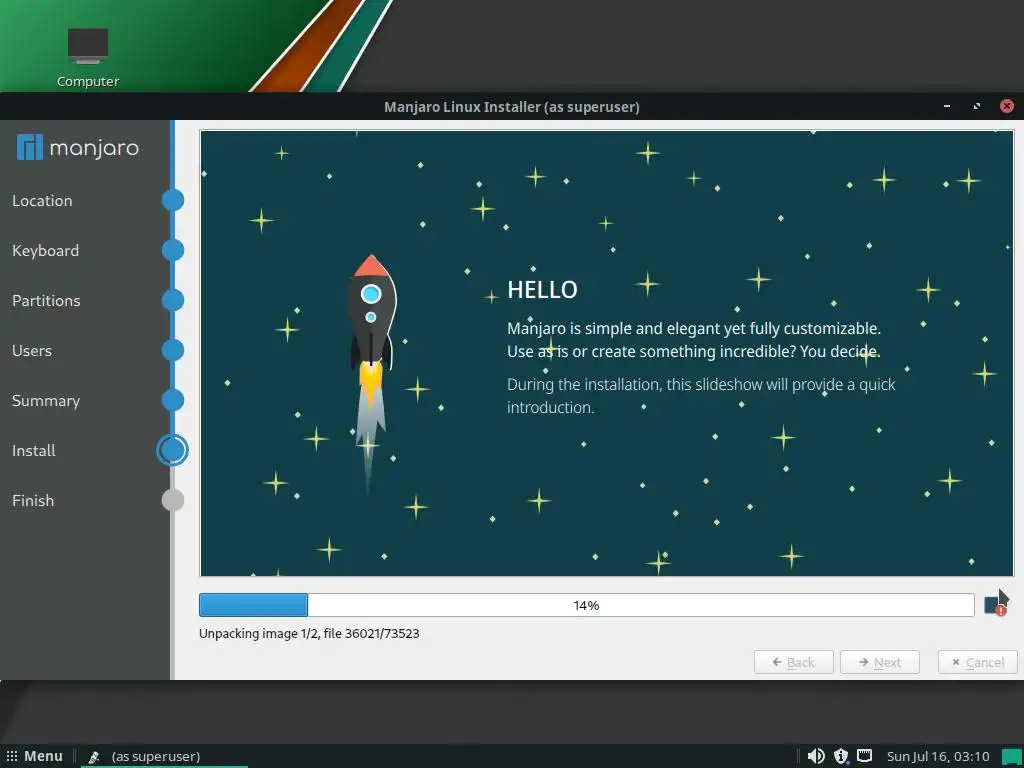The image size is (1024, 768).
Task: Close the Manjaro Linux Installer window
Action: [1007, 106]
